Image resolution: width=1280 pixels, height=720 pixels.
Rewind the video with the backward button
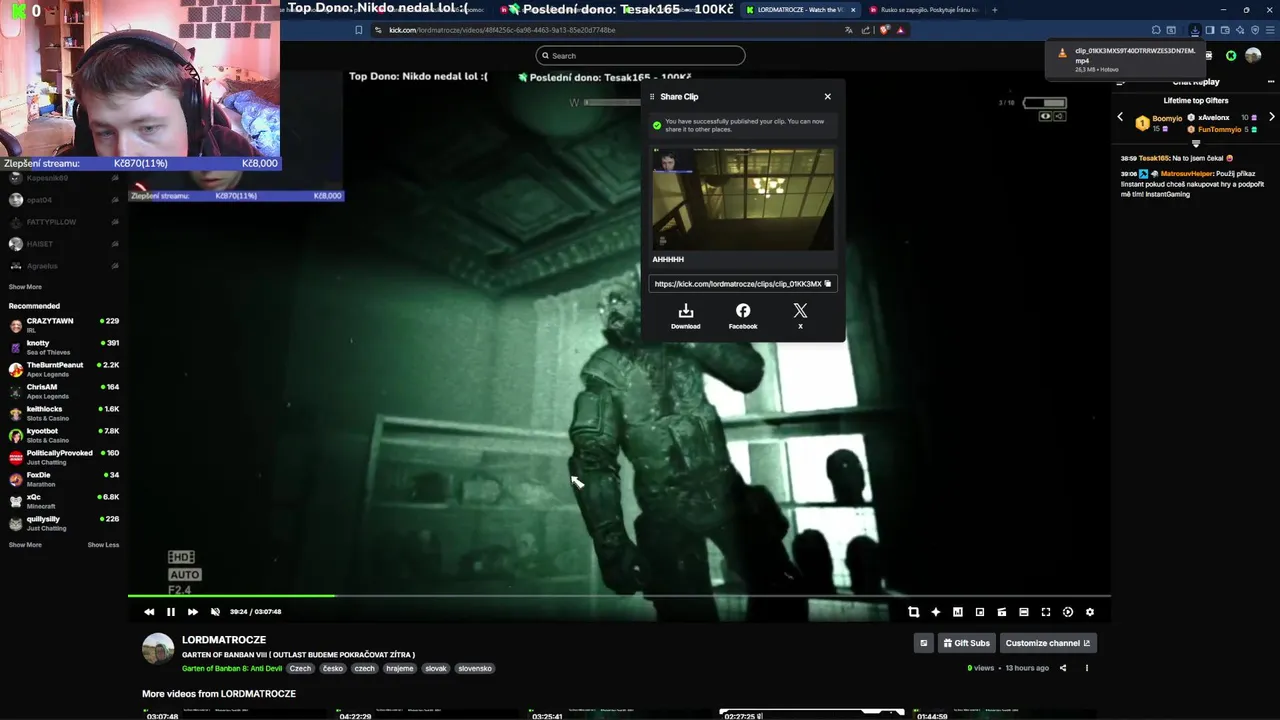coord(149,612)
